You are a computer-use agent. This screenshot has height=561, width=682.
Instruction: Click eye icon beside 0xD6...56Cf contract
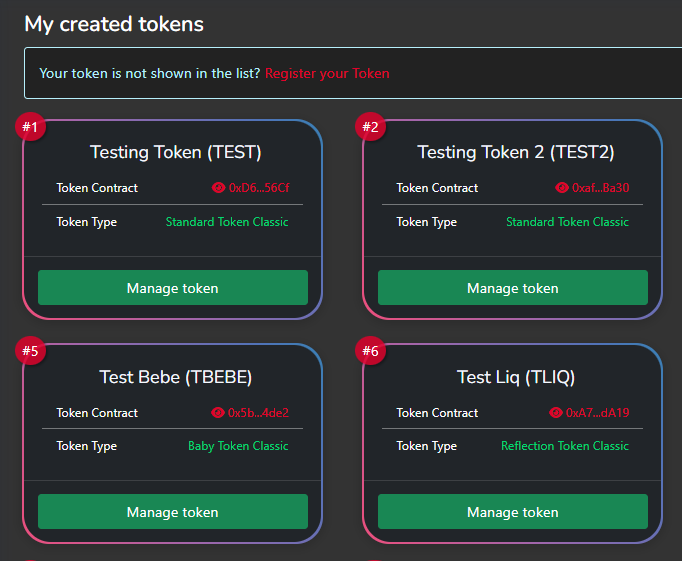coord(219,188)
